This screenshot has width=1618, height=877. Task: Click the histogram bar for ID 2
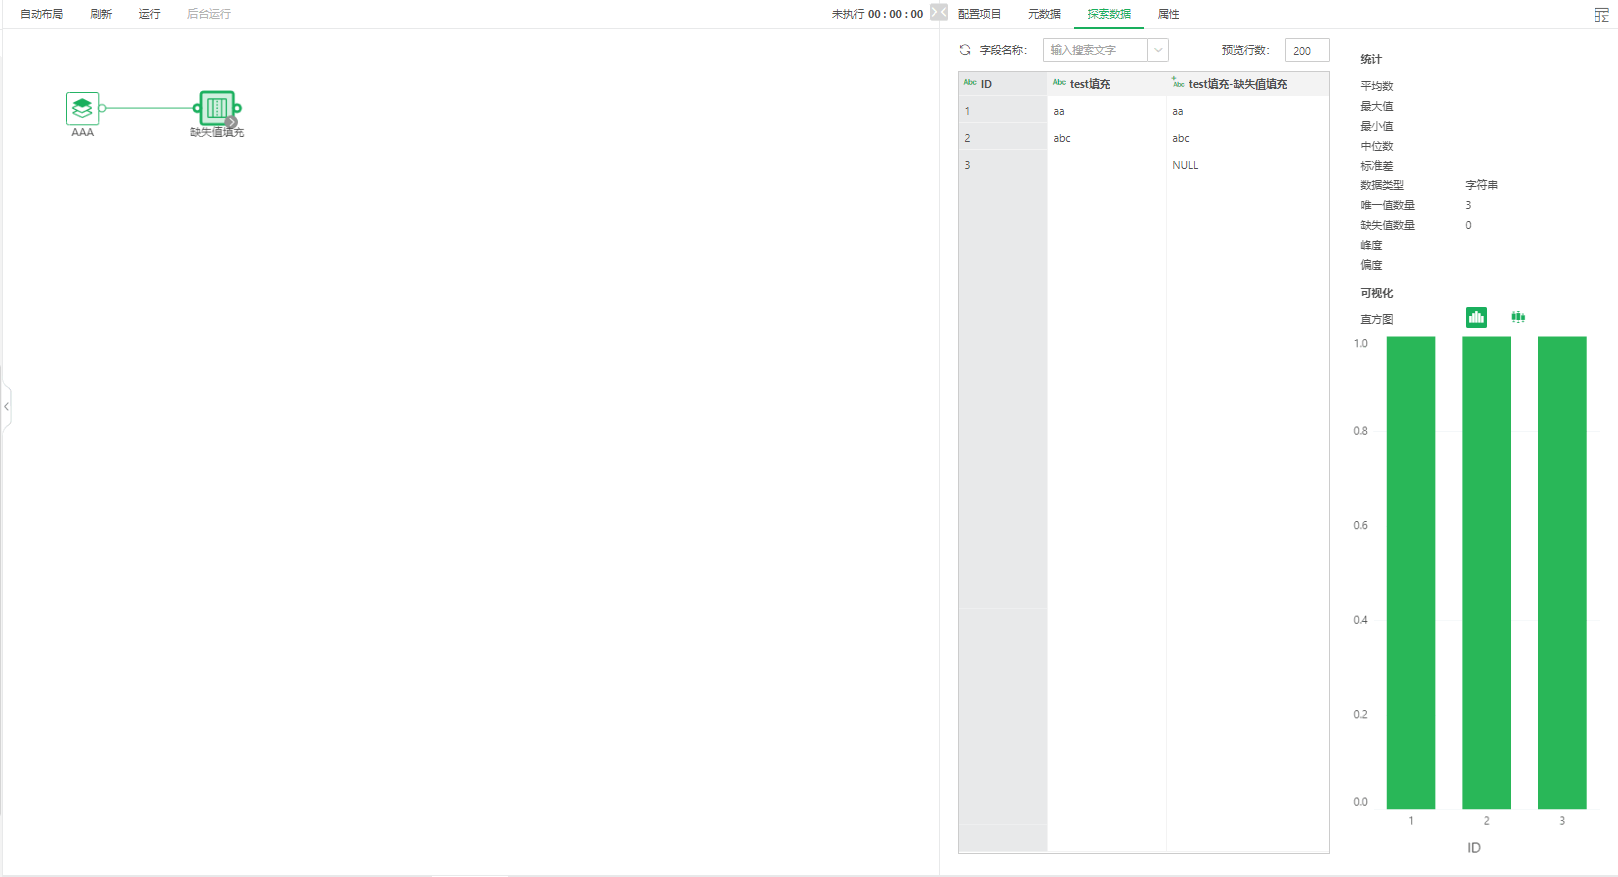point(1486,572)
